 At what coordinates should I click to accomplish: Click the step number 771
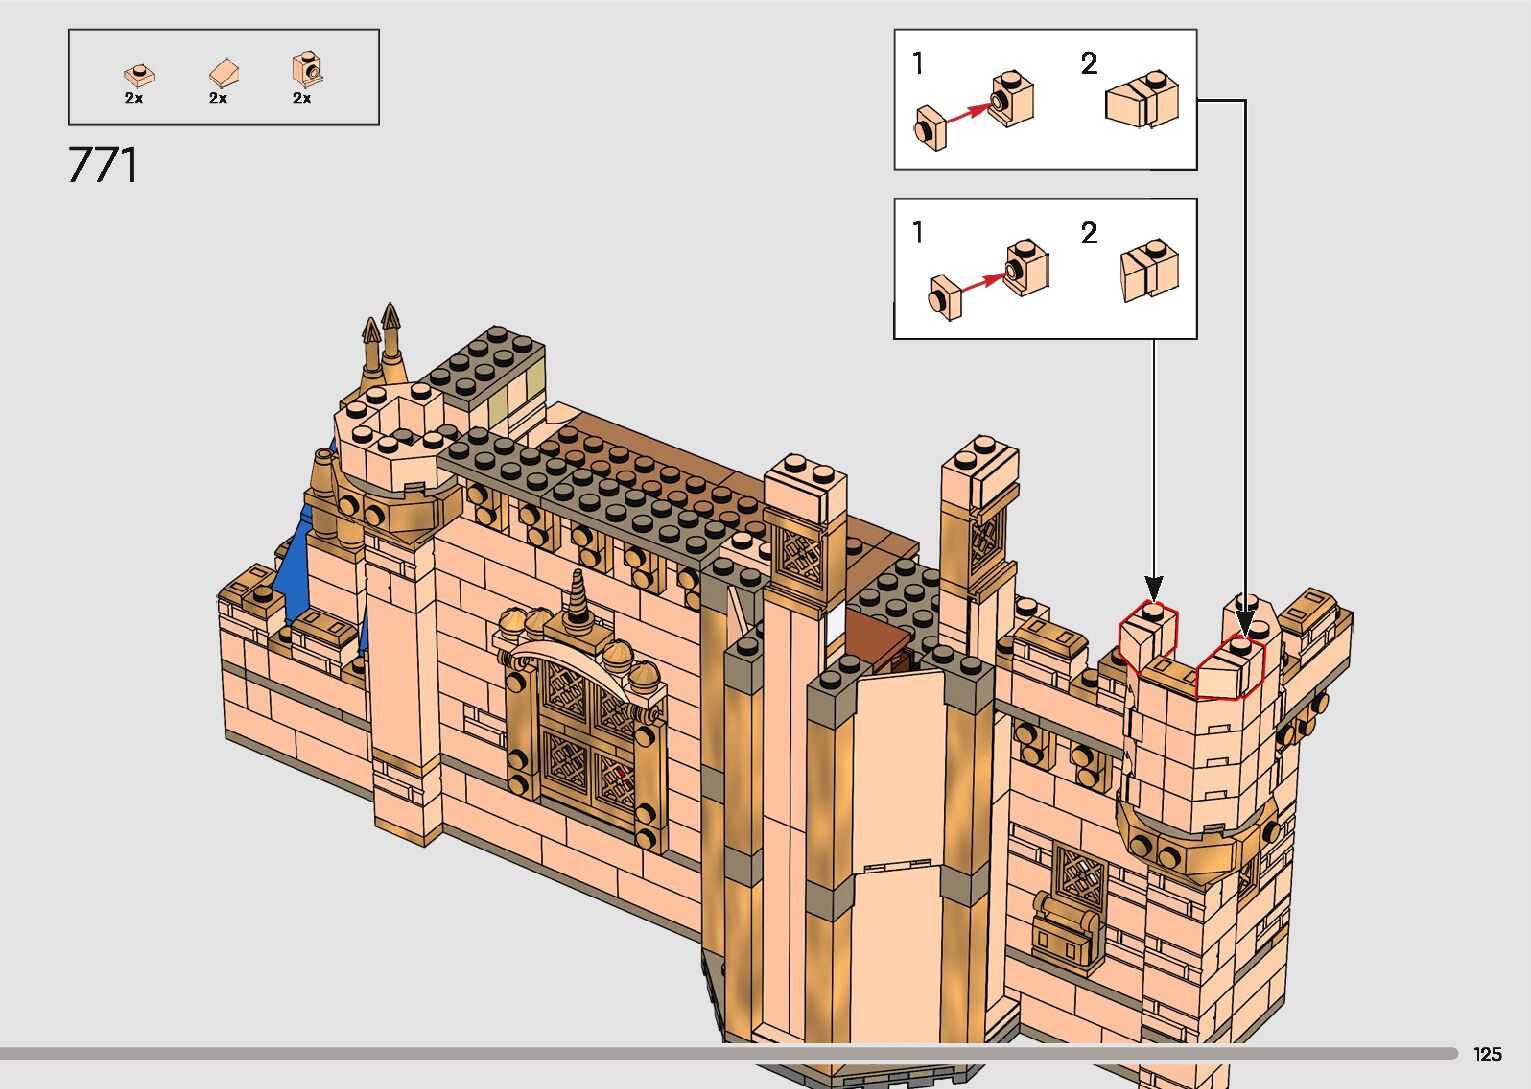click(x=103, y=165)
